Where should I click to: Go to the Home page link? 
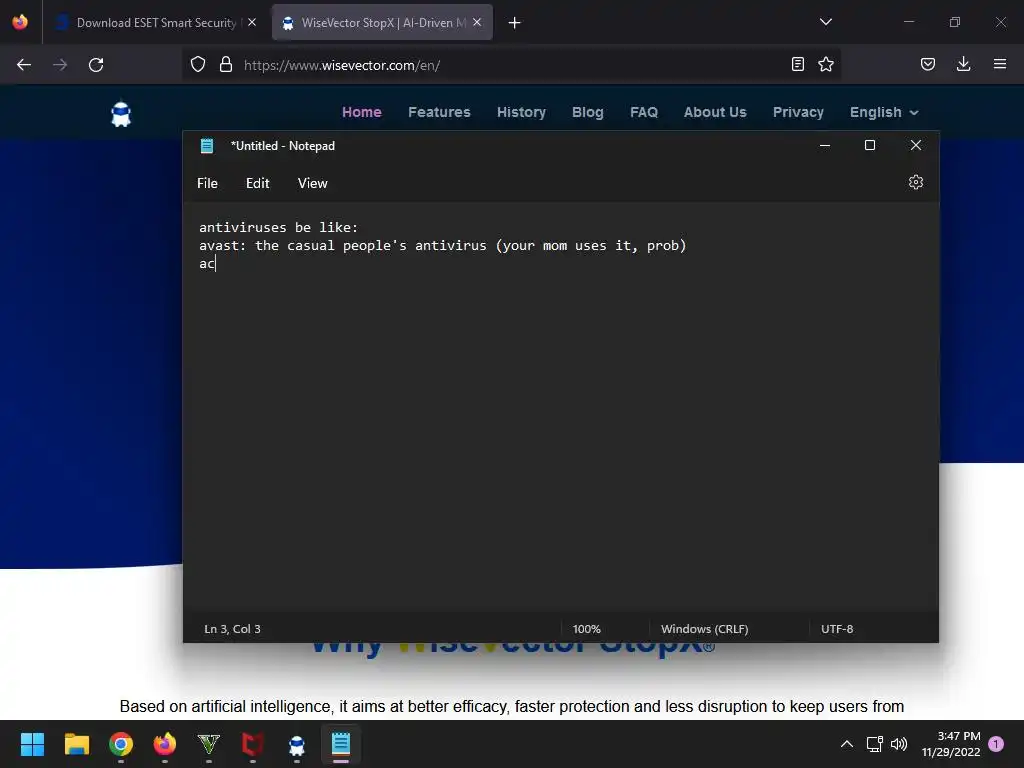tap(362, 112)
